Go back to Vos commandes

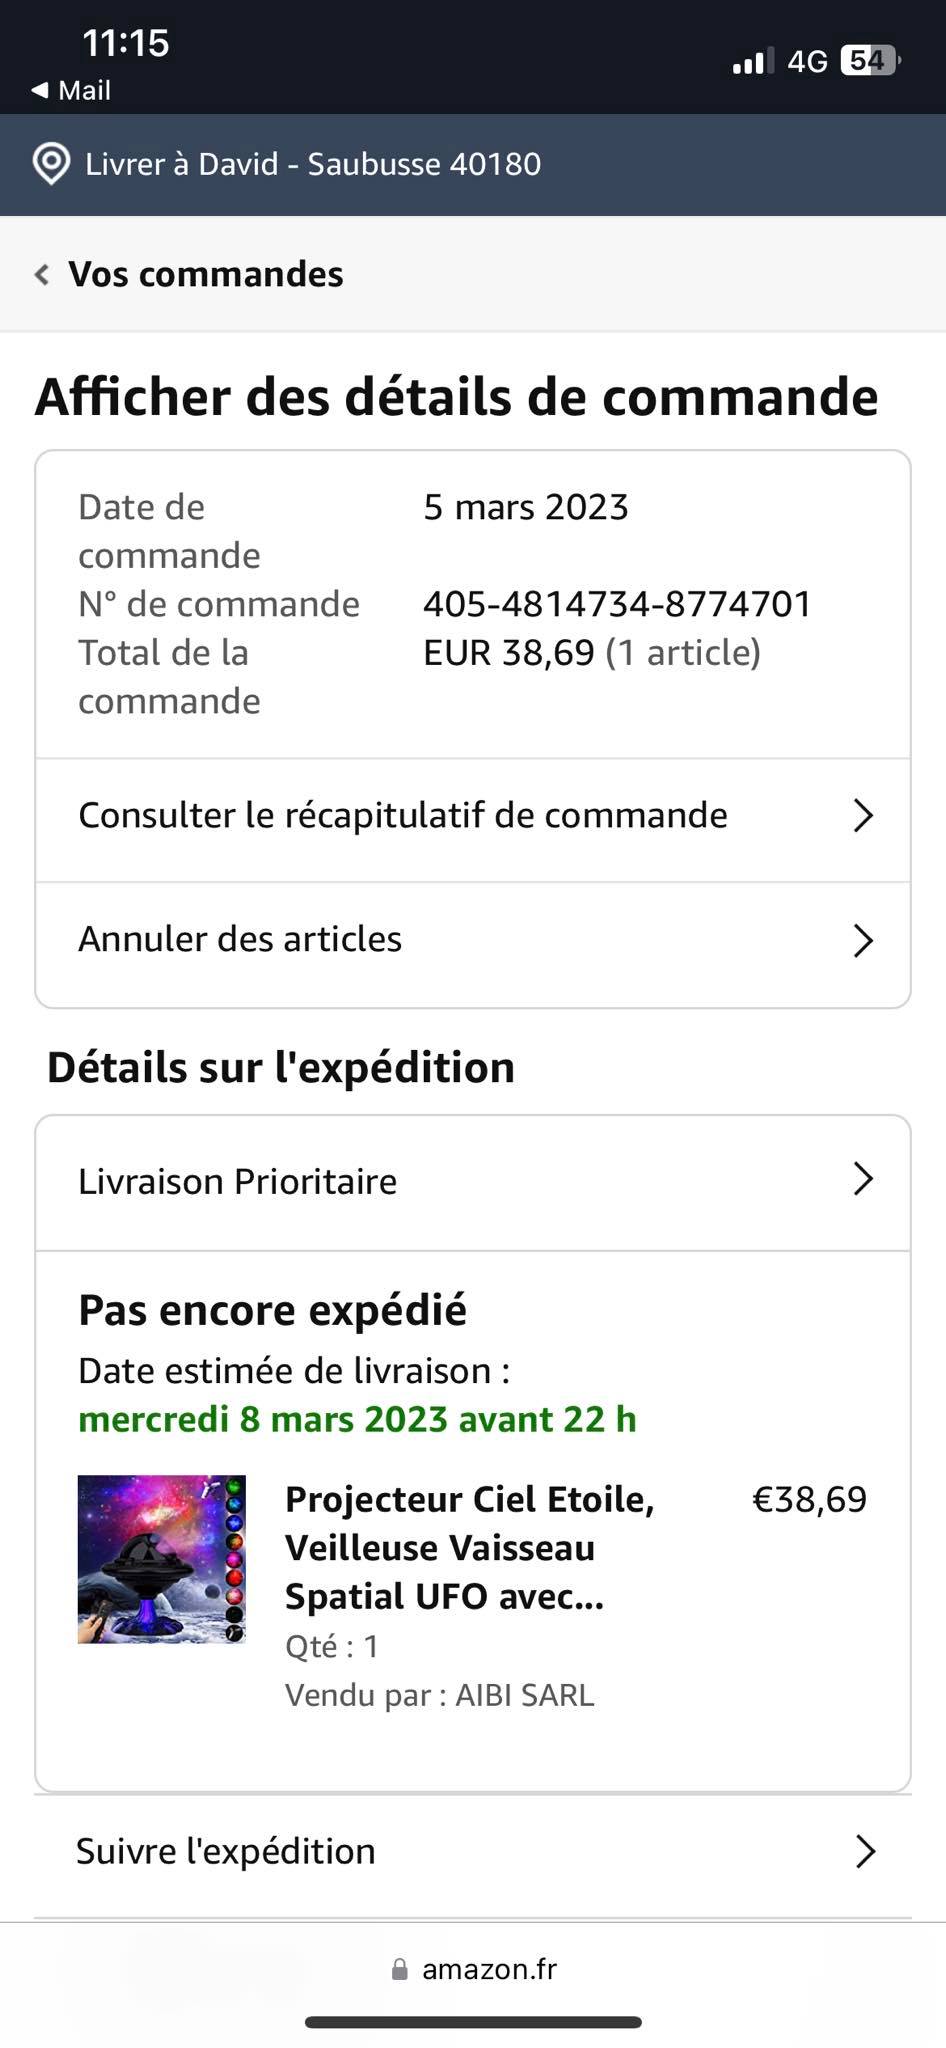[x=205, y=274]
